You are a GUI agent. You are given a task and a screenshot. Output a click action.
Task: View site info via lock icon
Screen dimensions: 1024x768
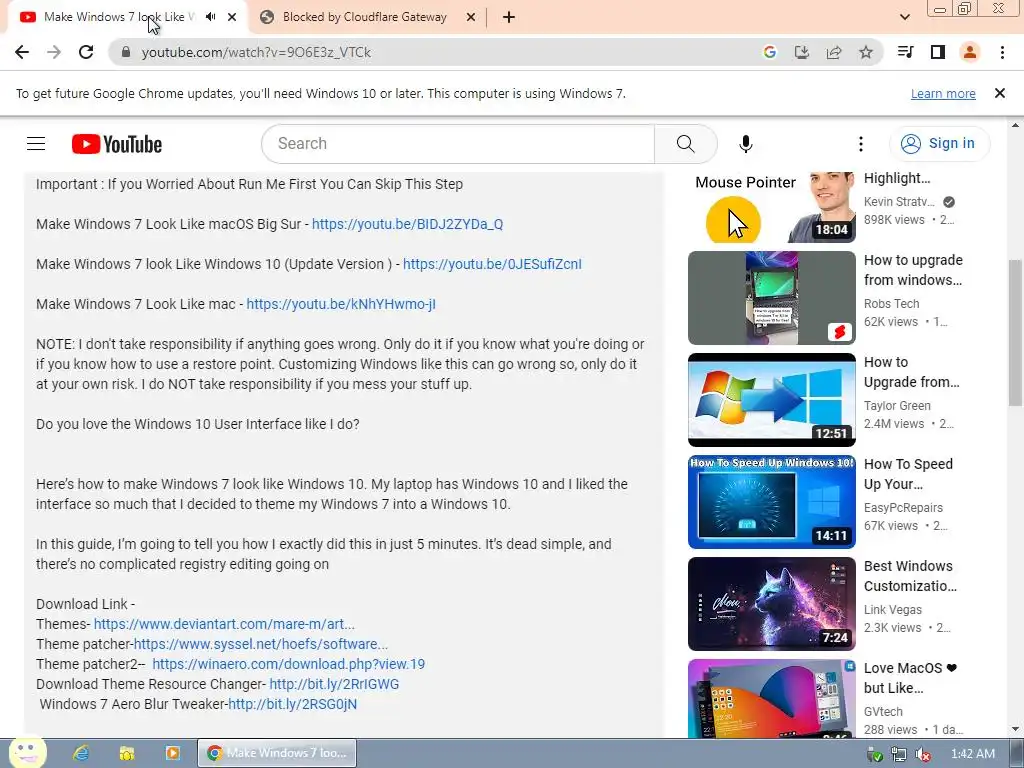pos(126,52)
